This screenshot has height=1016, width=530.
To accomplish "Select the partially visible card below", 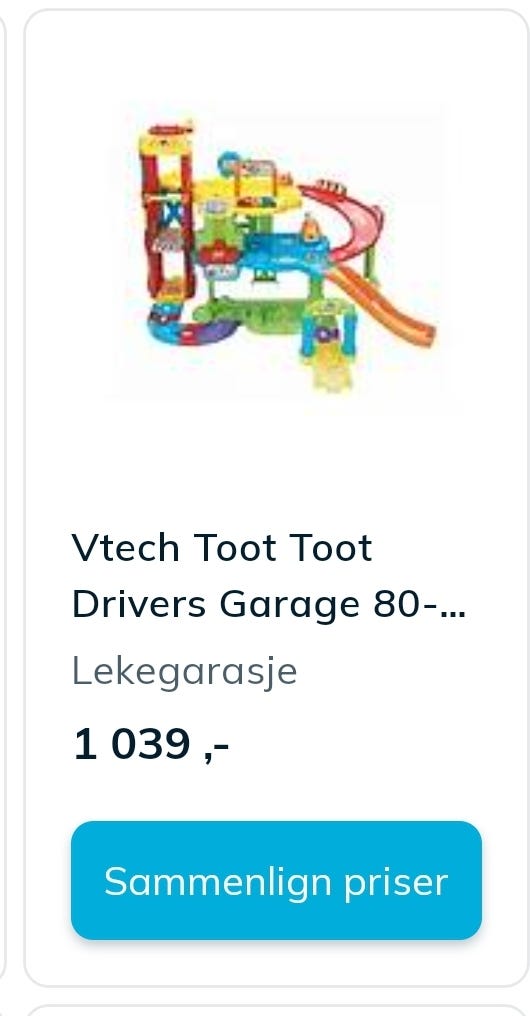I will (277, 1011).
